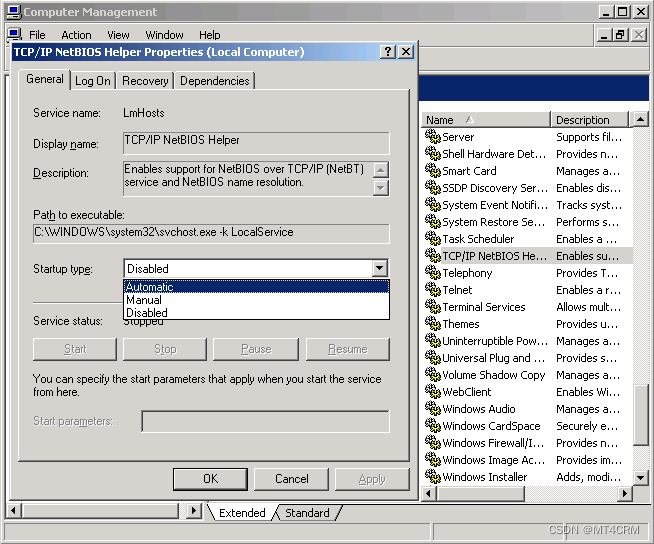Click the Cancel button

pos(292,479)
